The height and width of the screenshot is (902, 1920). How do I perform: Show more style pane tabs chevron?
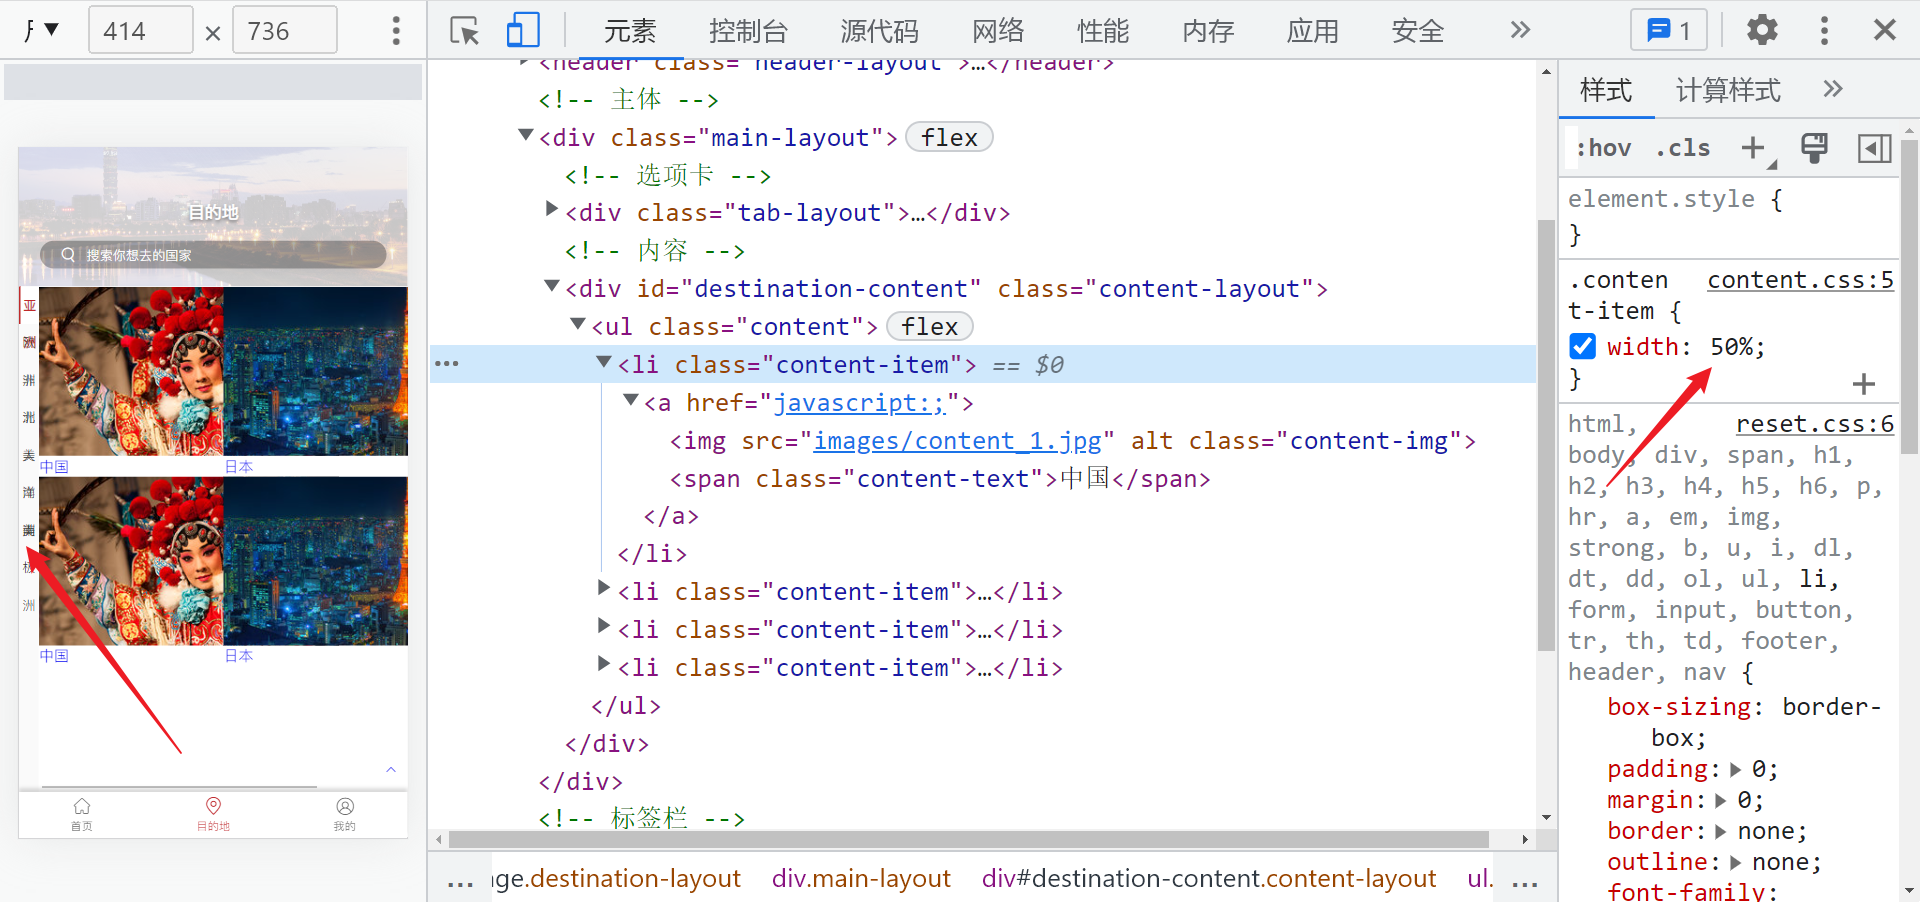1832,89
